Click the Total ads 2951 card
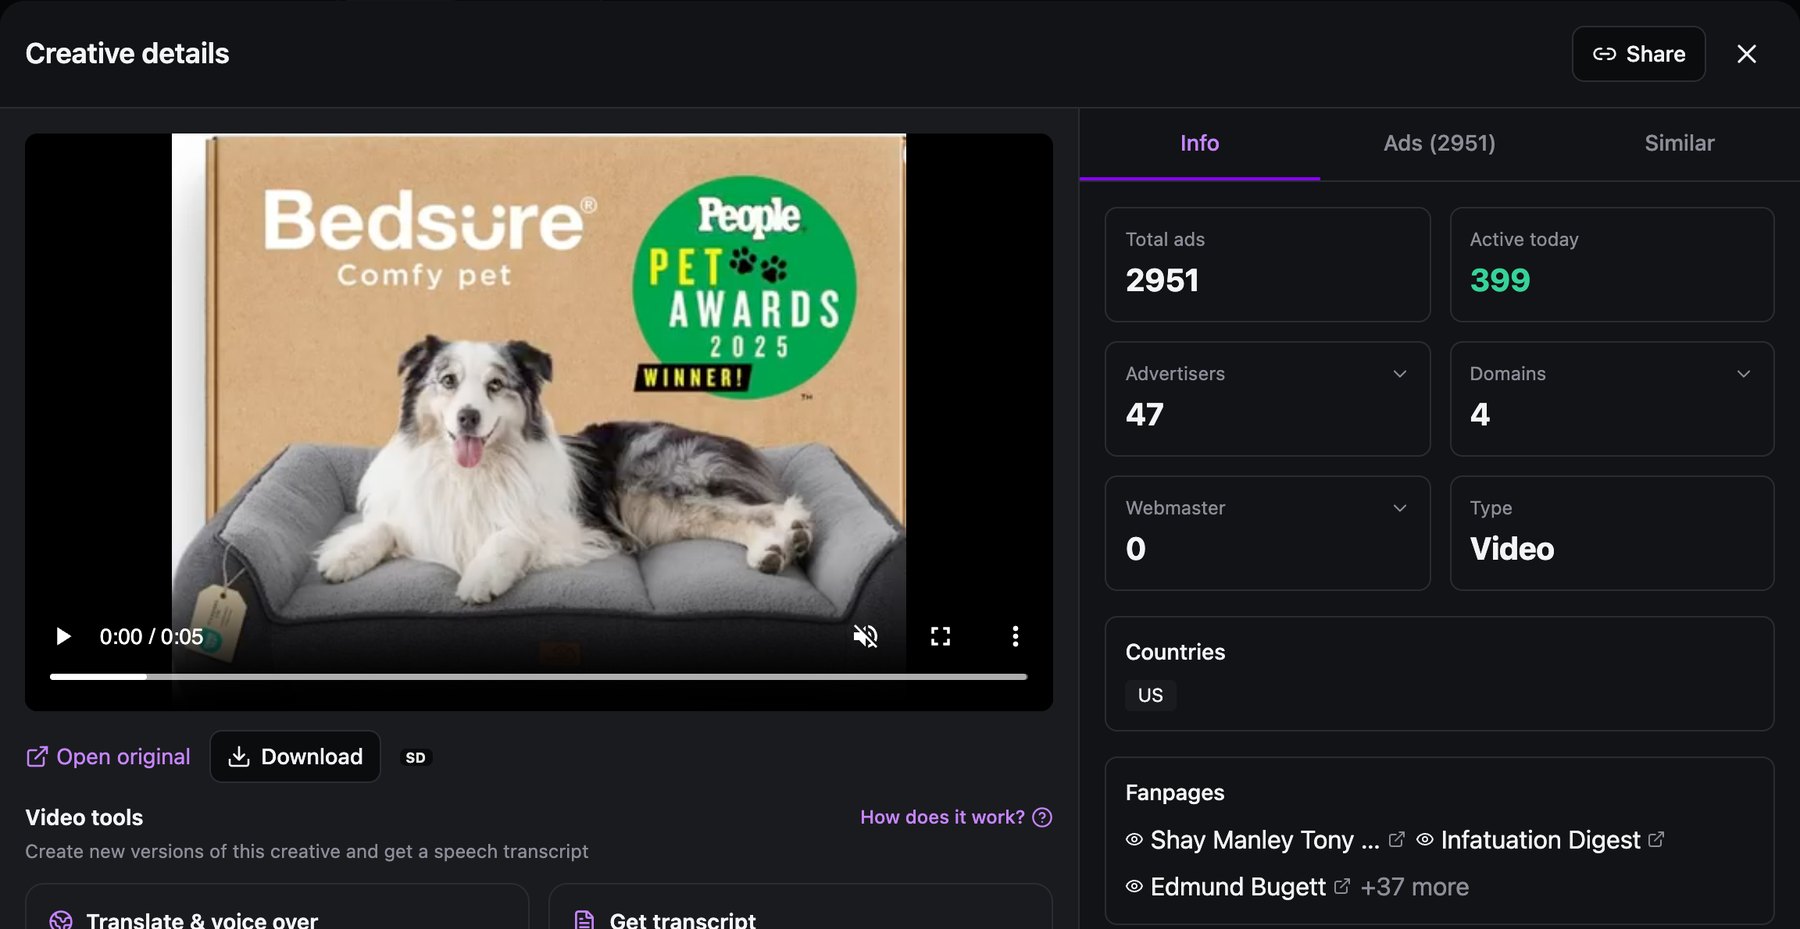This screenshot has width=1800, height=929. (x=1267, y=265)
